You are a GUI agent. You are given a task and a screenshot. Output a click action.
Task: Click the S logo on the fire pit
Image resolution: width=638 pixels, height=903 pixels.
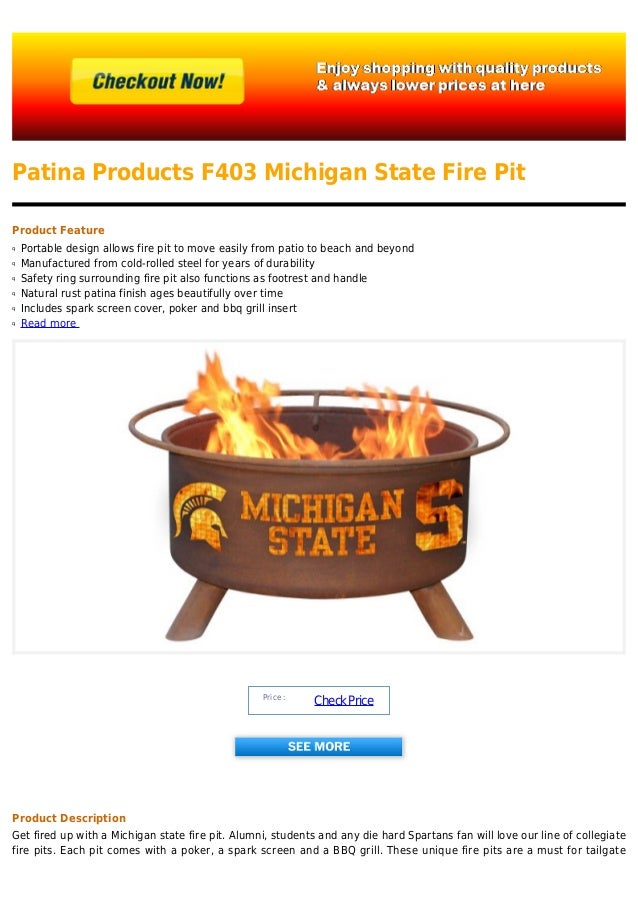[439, 515]
